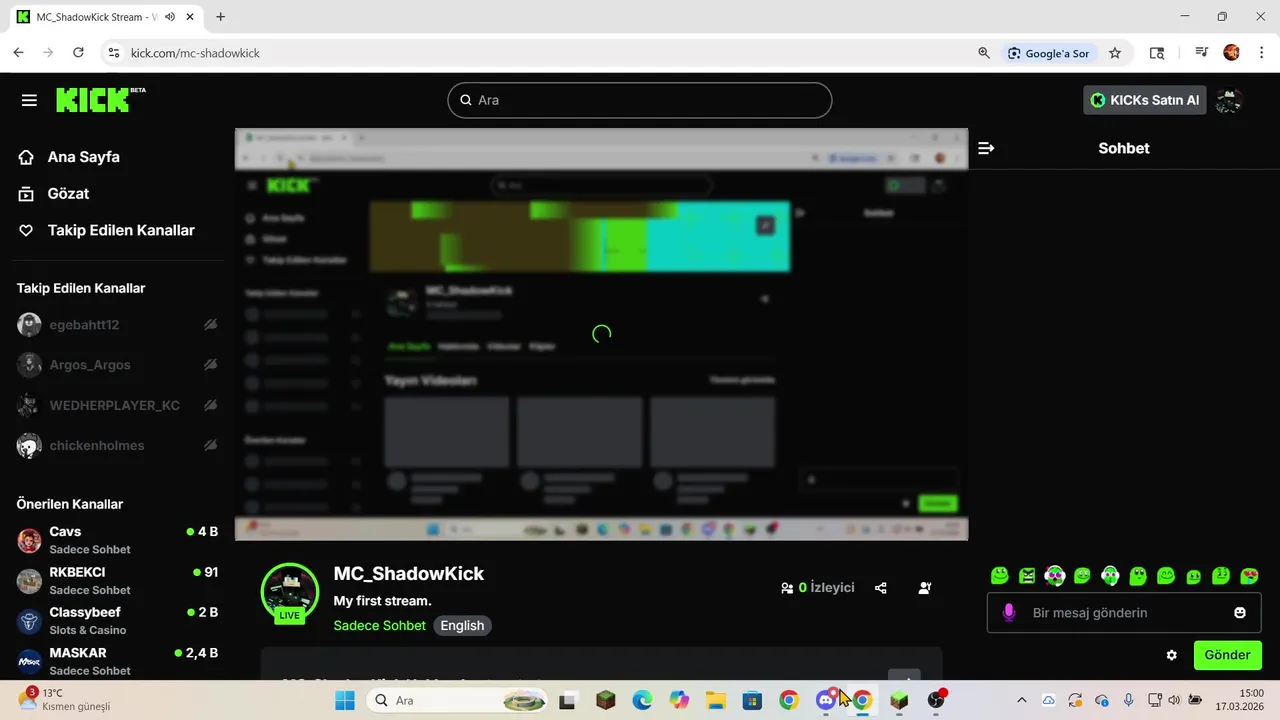Show hidden system tray icons

pos(1021,700)
